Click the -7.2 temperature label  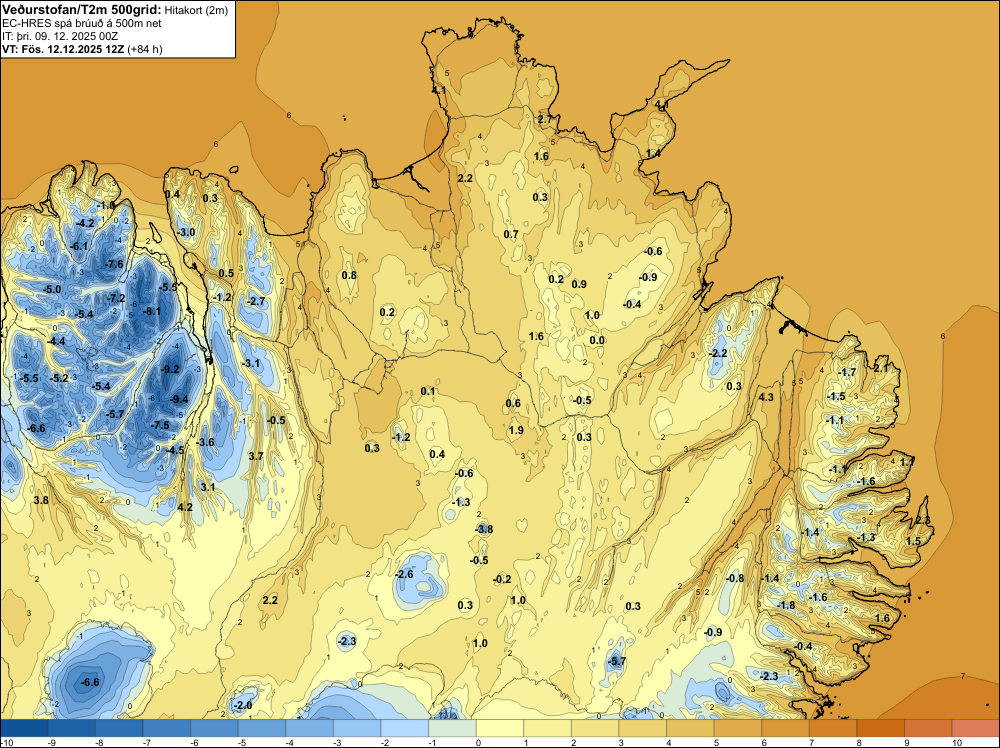click(x=116, y=298)
